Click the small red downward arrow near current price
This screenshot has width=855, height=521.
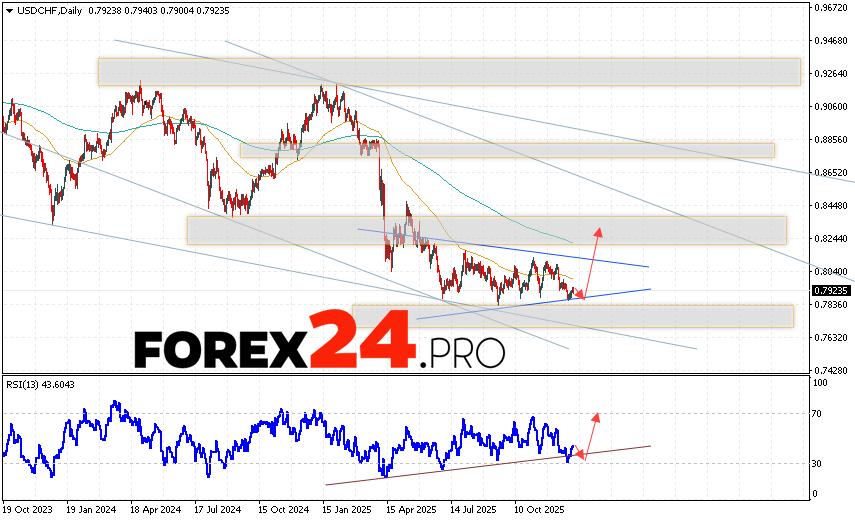[x=577, y=291]
